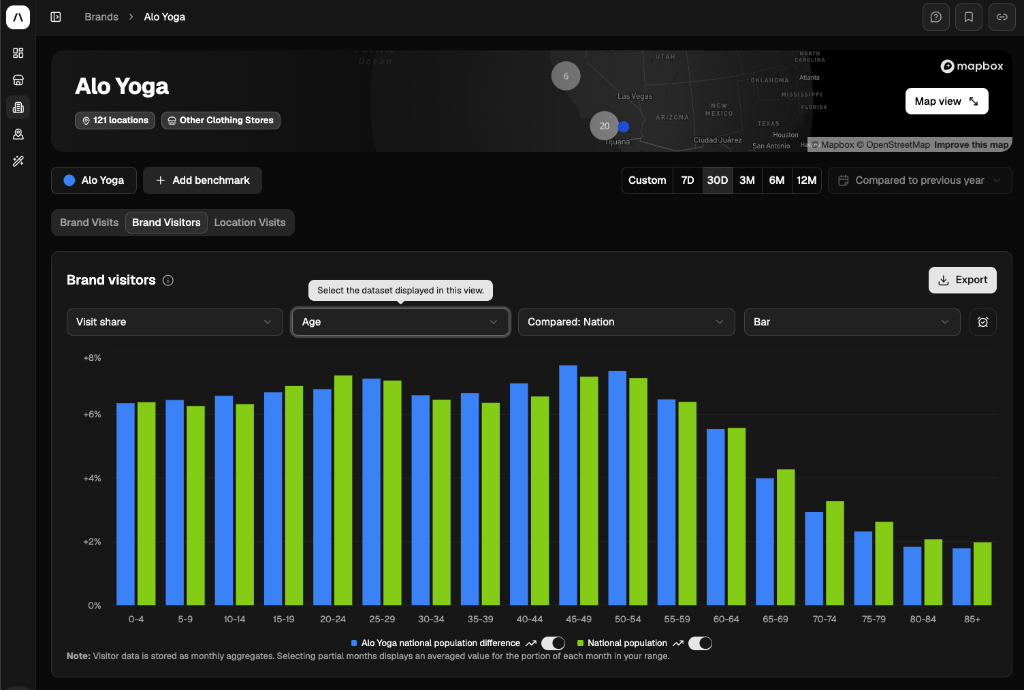Open the store icon in sidebar
The height and width of the screenshot is (690, 1024).
coord(18,80)
